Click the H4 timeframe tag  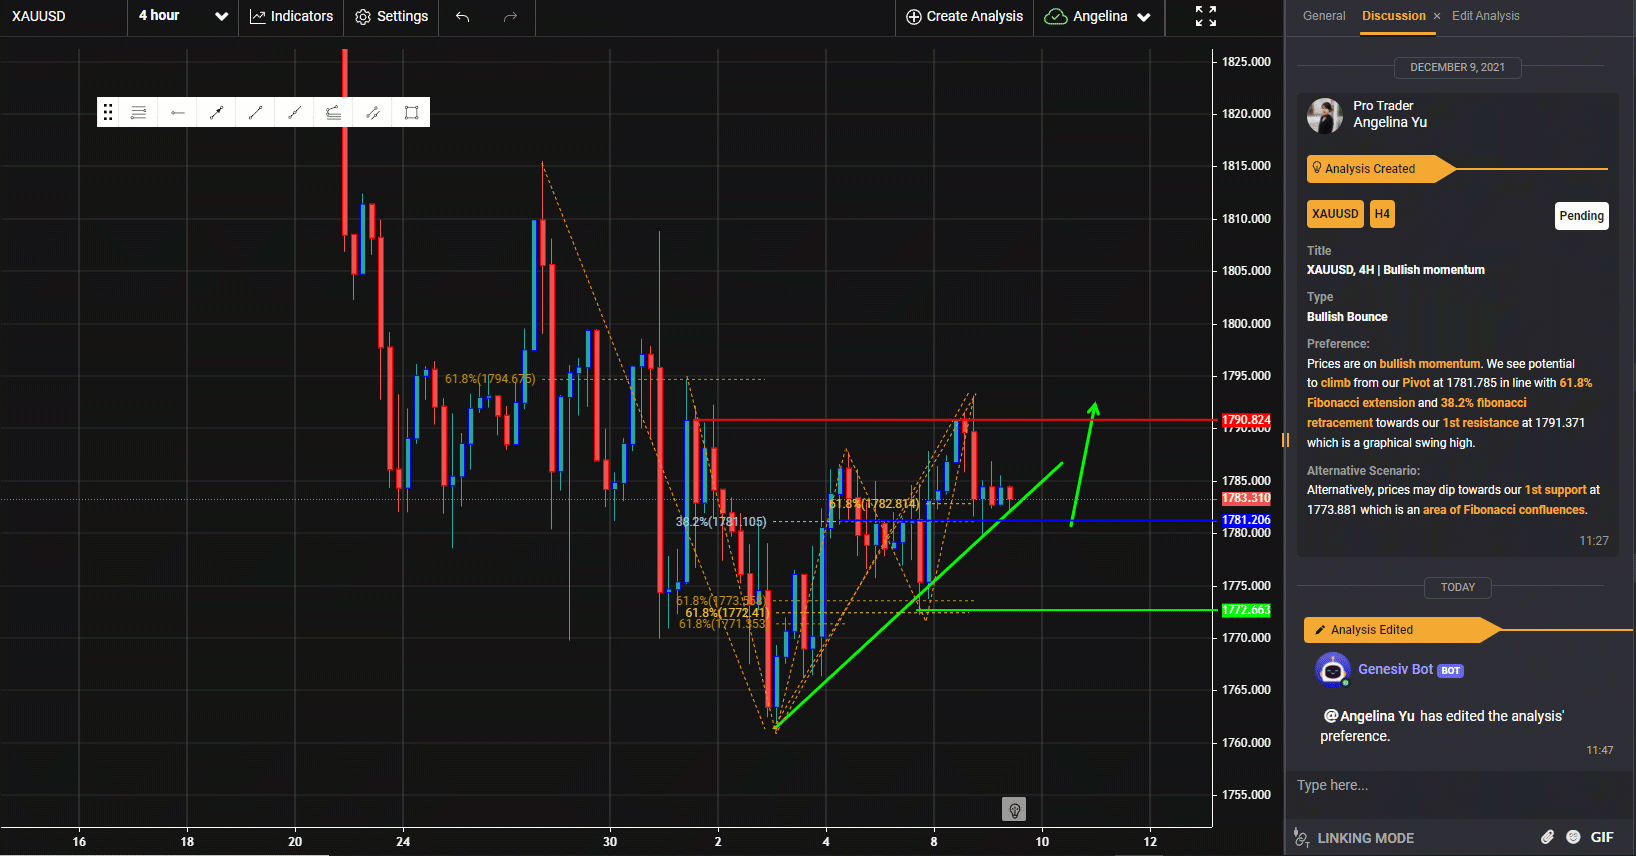point(1382,214)
